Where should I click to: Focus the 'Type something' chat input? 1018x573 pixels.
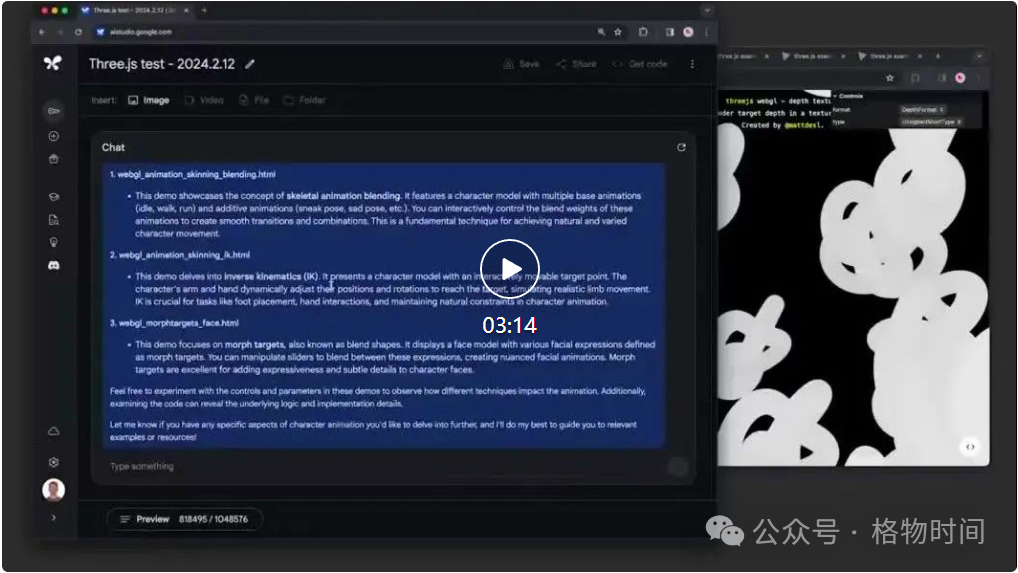(x=380, y=466)
